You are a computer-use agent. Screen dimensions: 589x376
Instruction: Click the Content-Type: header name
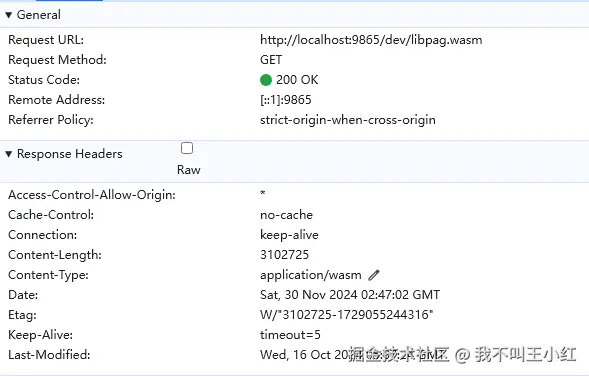[x=48, y=275]
